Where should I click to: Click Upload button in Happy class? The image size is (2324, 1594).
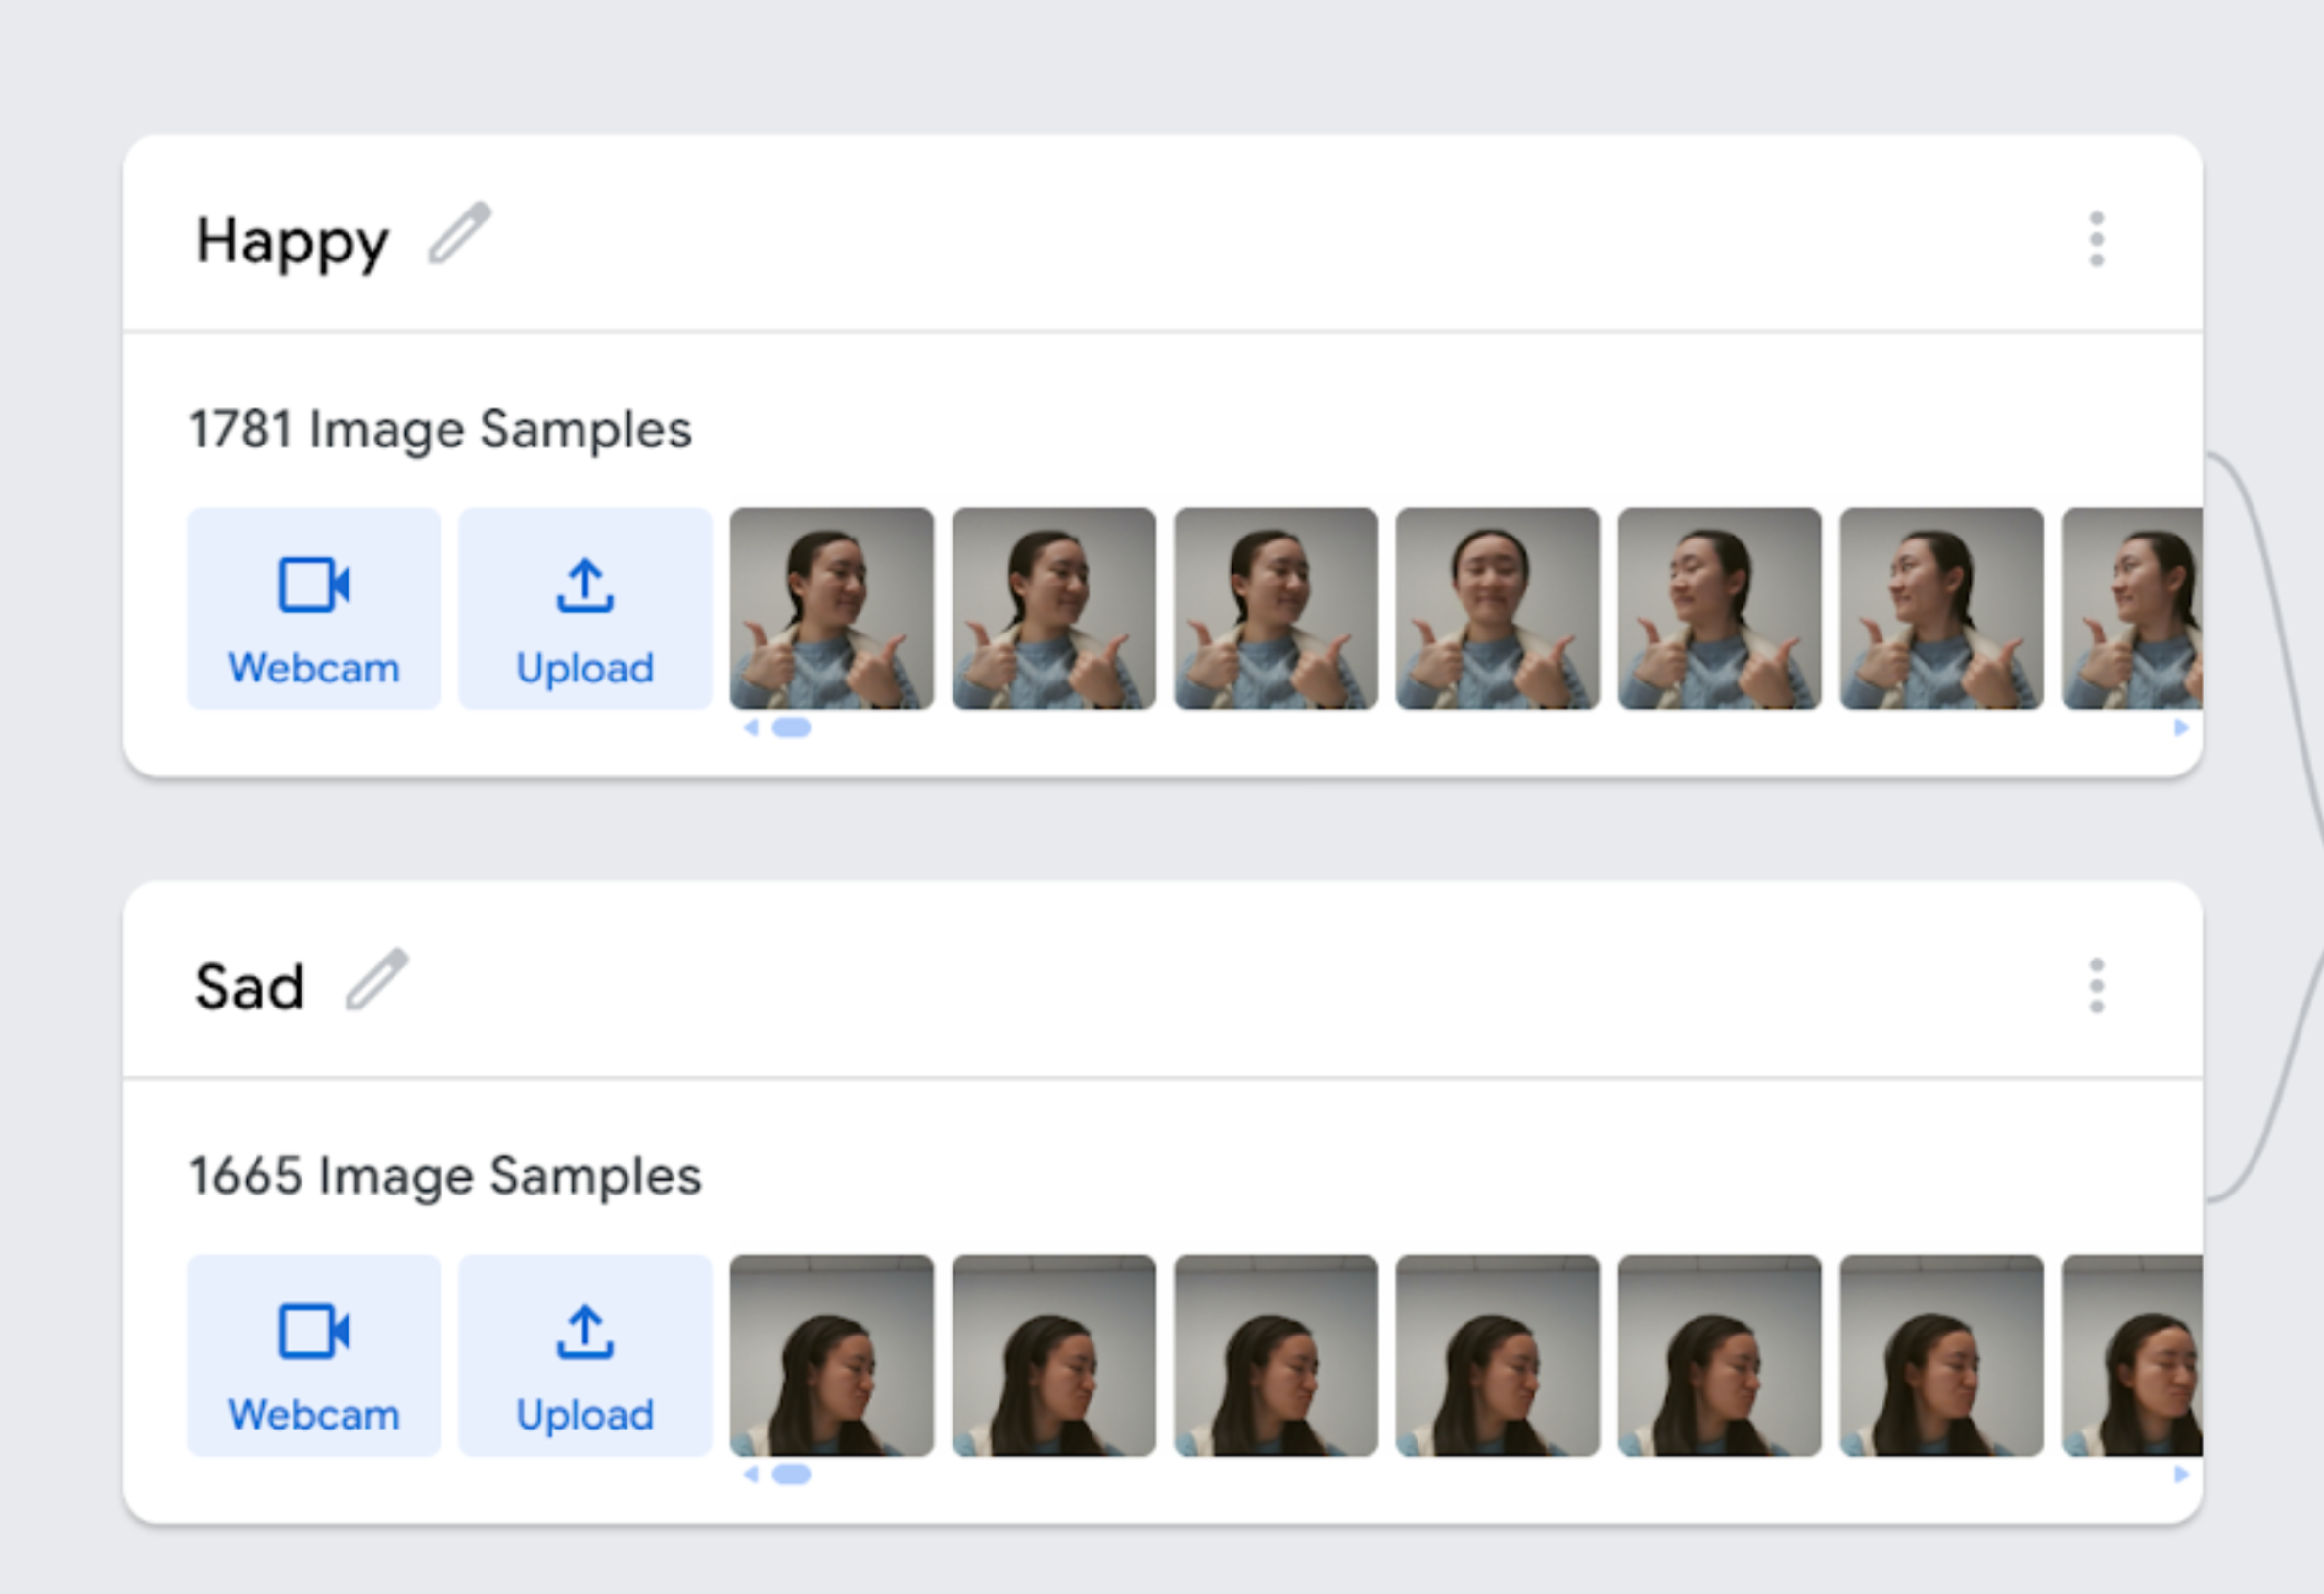(585, 609)
